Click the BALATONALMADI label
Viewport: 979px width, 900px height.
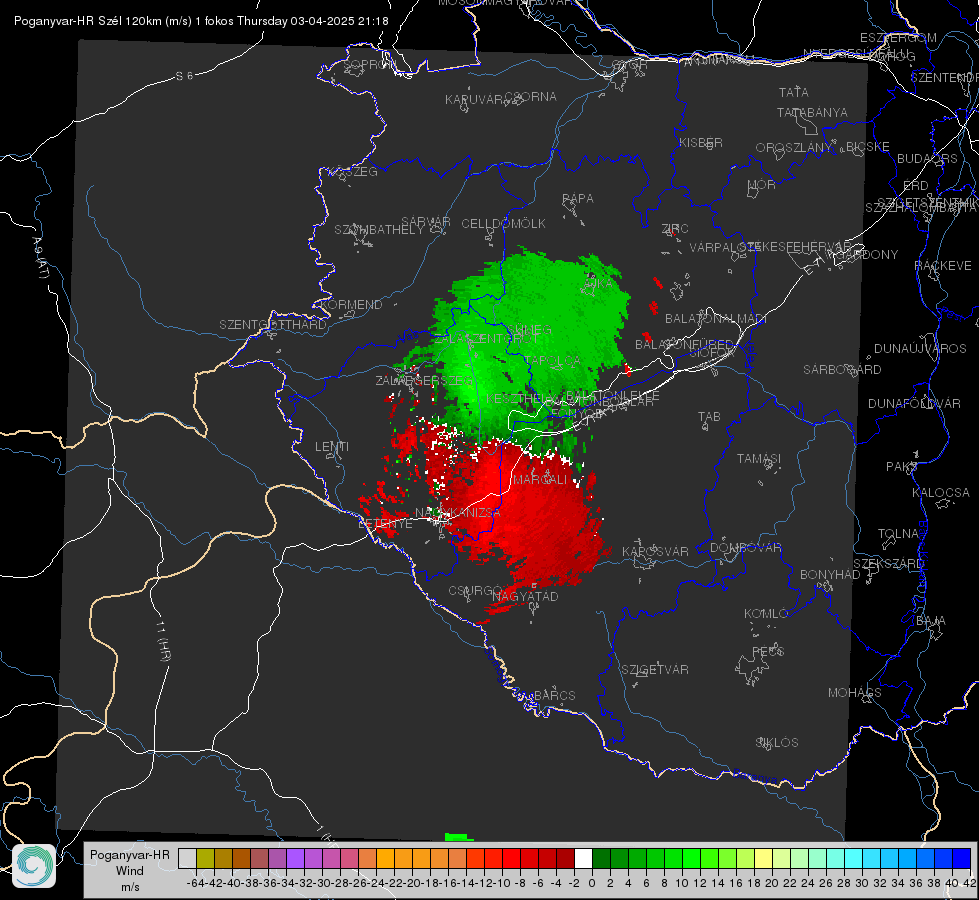coord(716,318)
